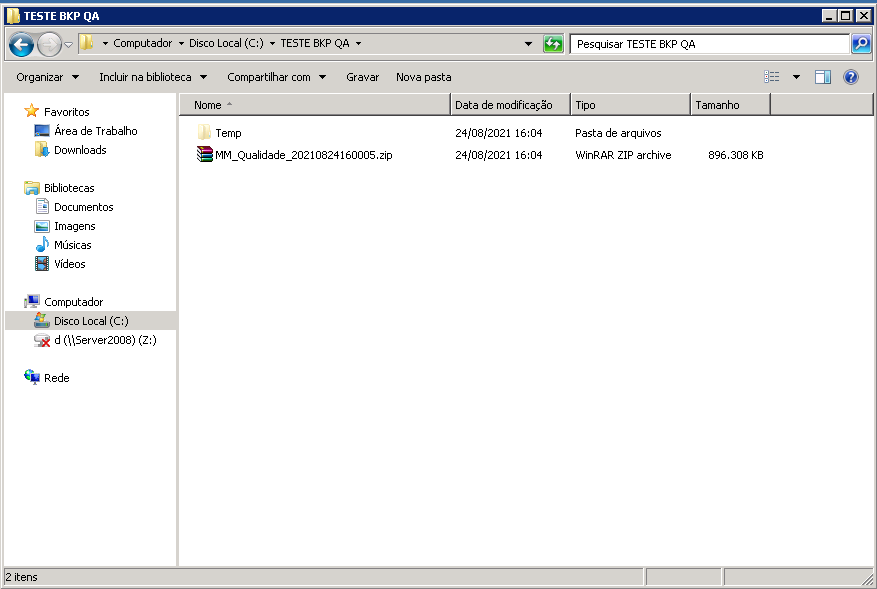Select Favoritos in the navigation pane
This screenshot has height=589, width=877.
pyautogui.click(x=67, y=112)
